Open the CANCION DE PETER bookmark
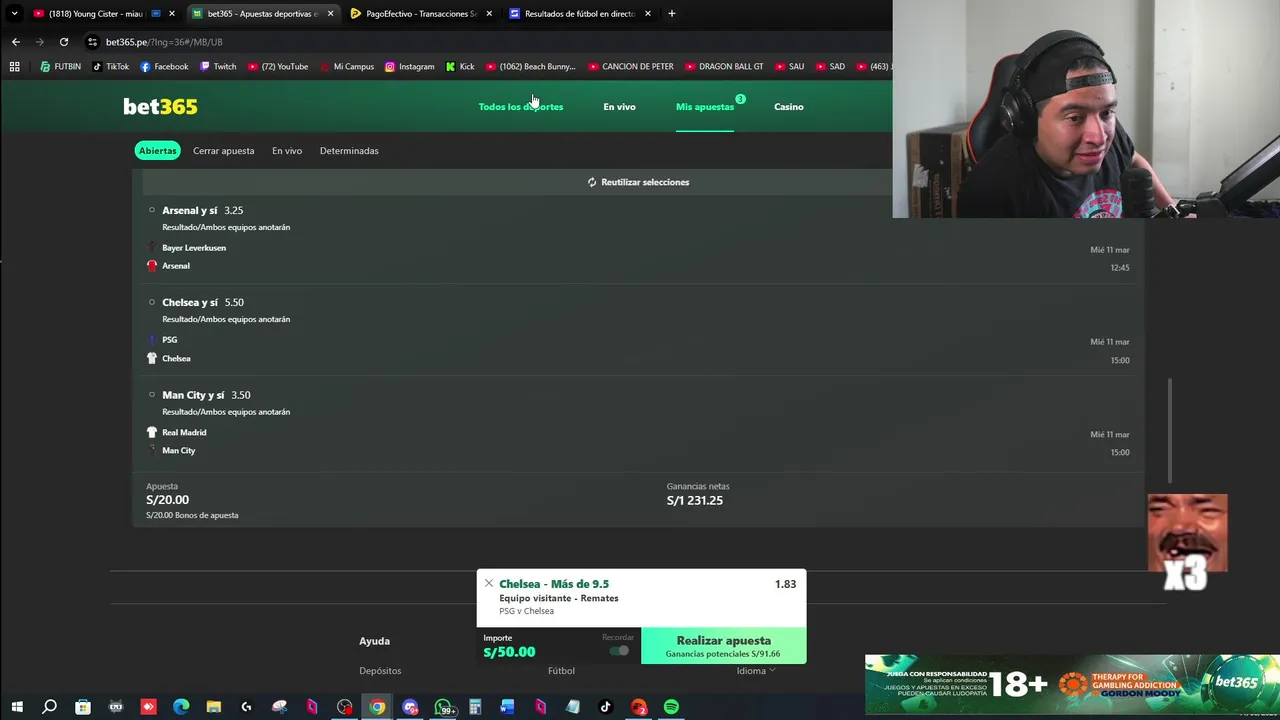The width and height of the screenshot is (1280, 720). (630, 67)
